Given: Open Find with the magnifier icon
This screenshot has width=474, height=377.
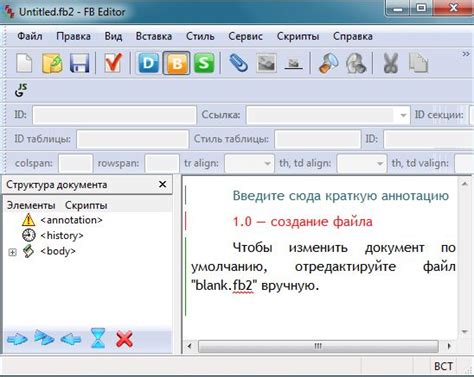Looking at the screenshot, I should pos(328,63).
